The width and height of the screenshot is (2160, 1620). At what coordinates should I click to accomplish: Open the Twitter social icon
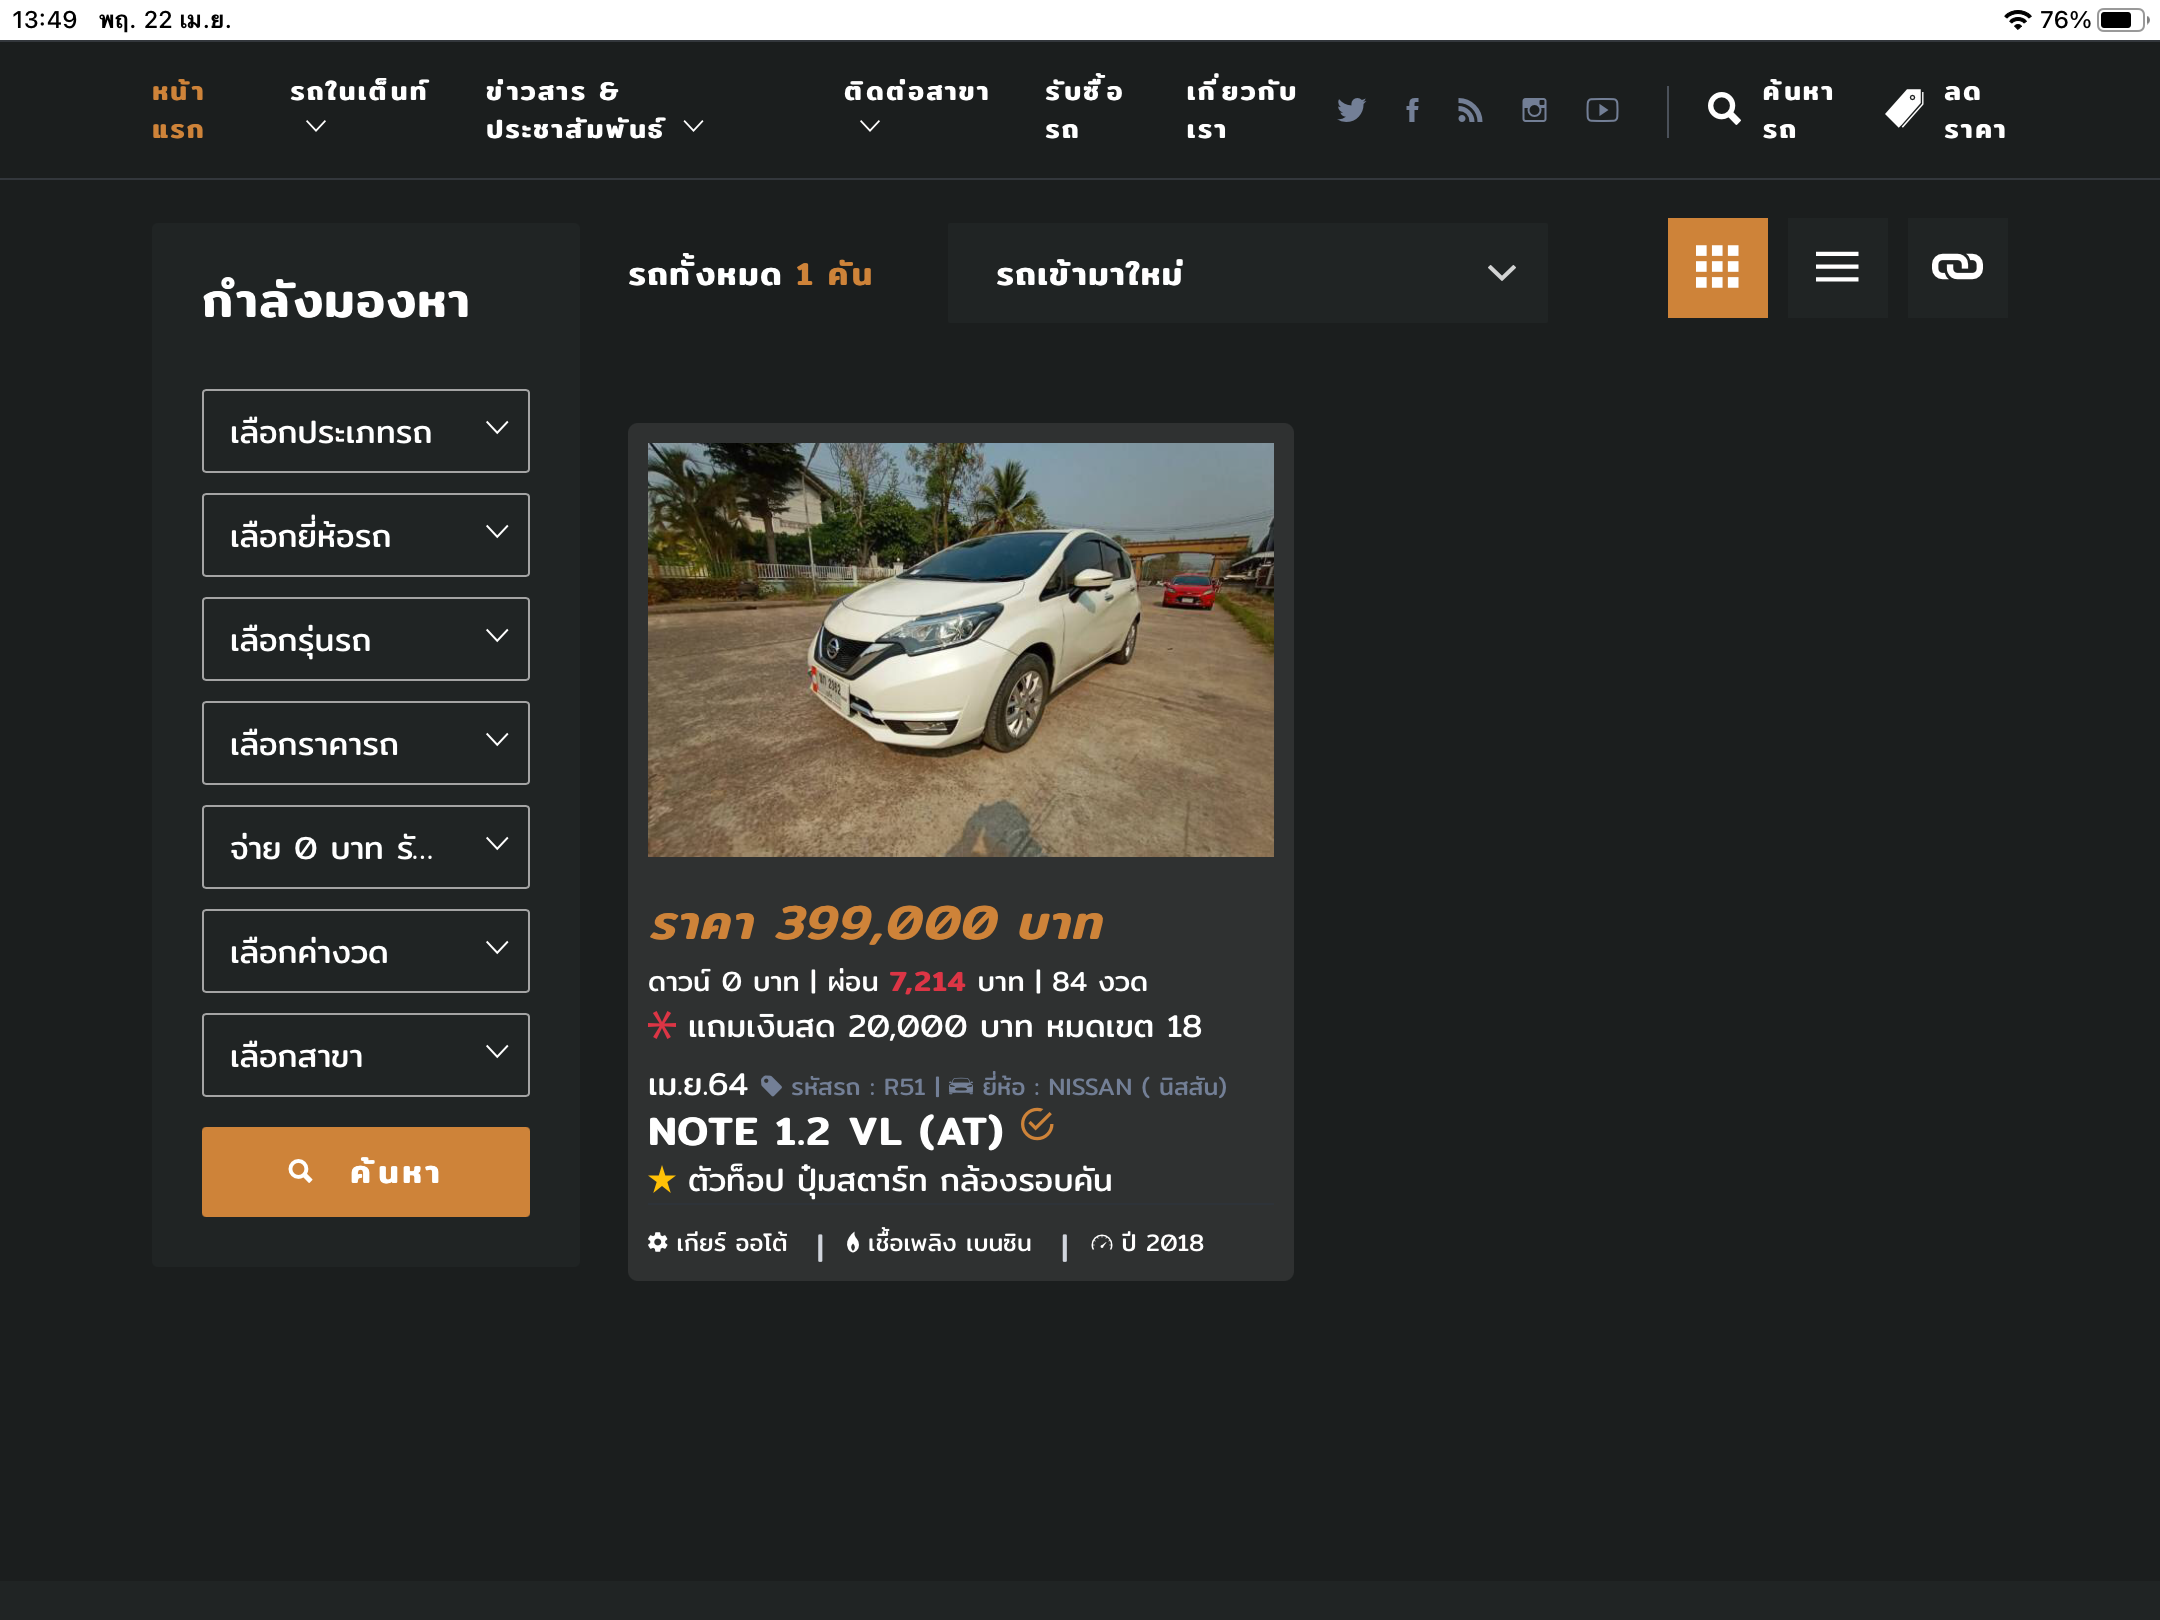point(1351,110)
